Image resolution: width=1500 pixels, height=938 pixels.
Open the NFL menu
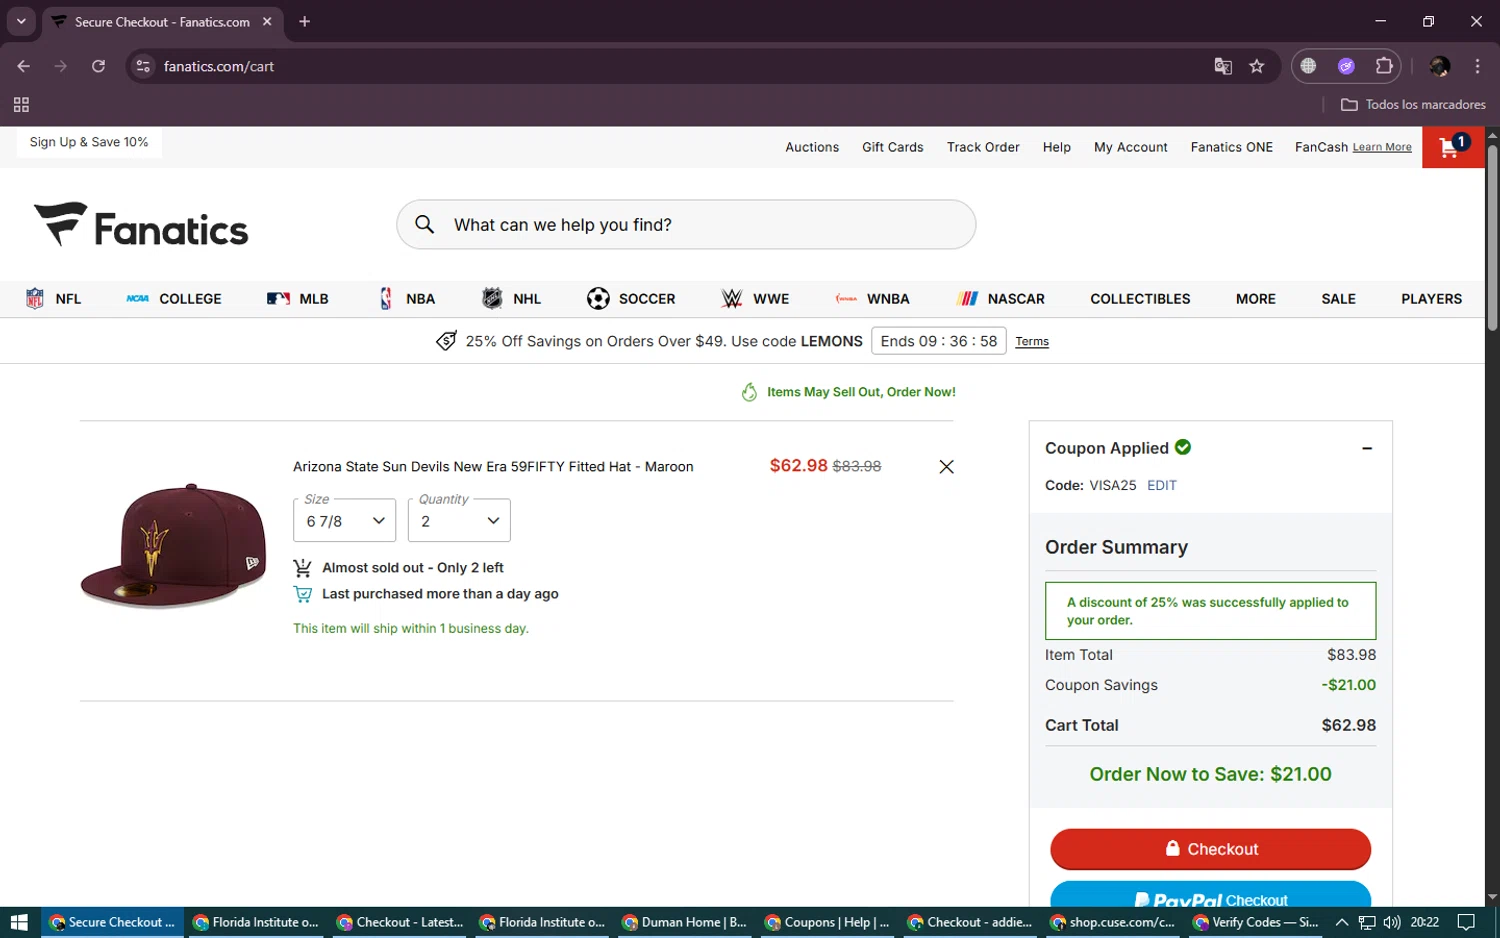click(54, 299)
